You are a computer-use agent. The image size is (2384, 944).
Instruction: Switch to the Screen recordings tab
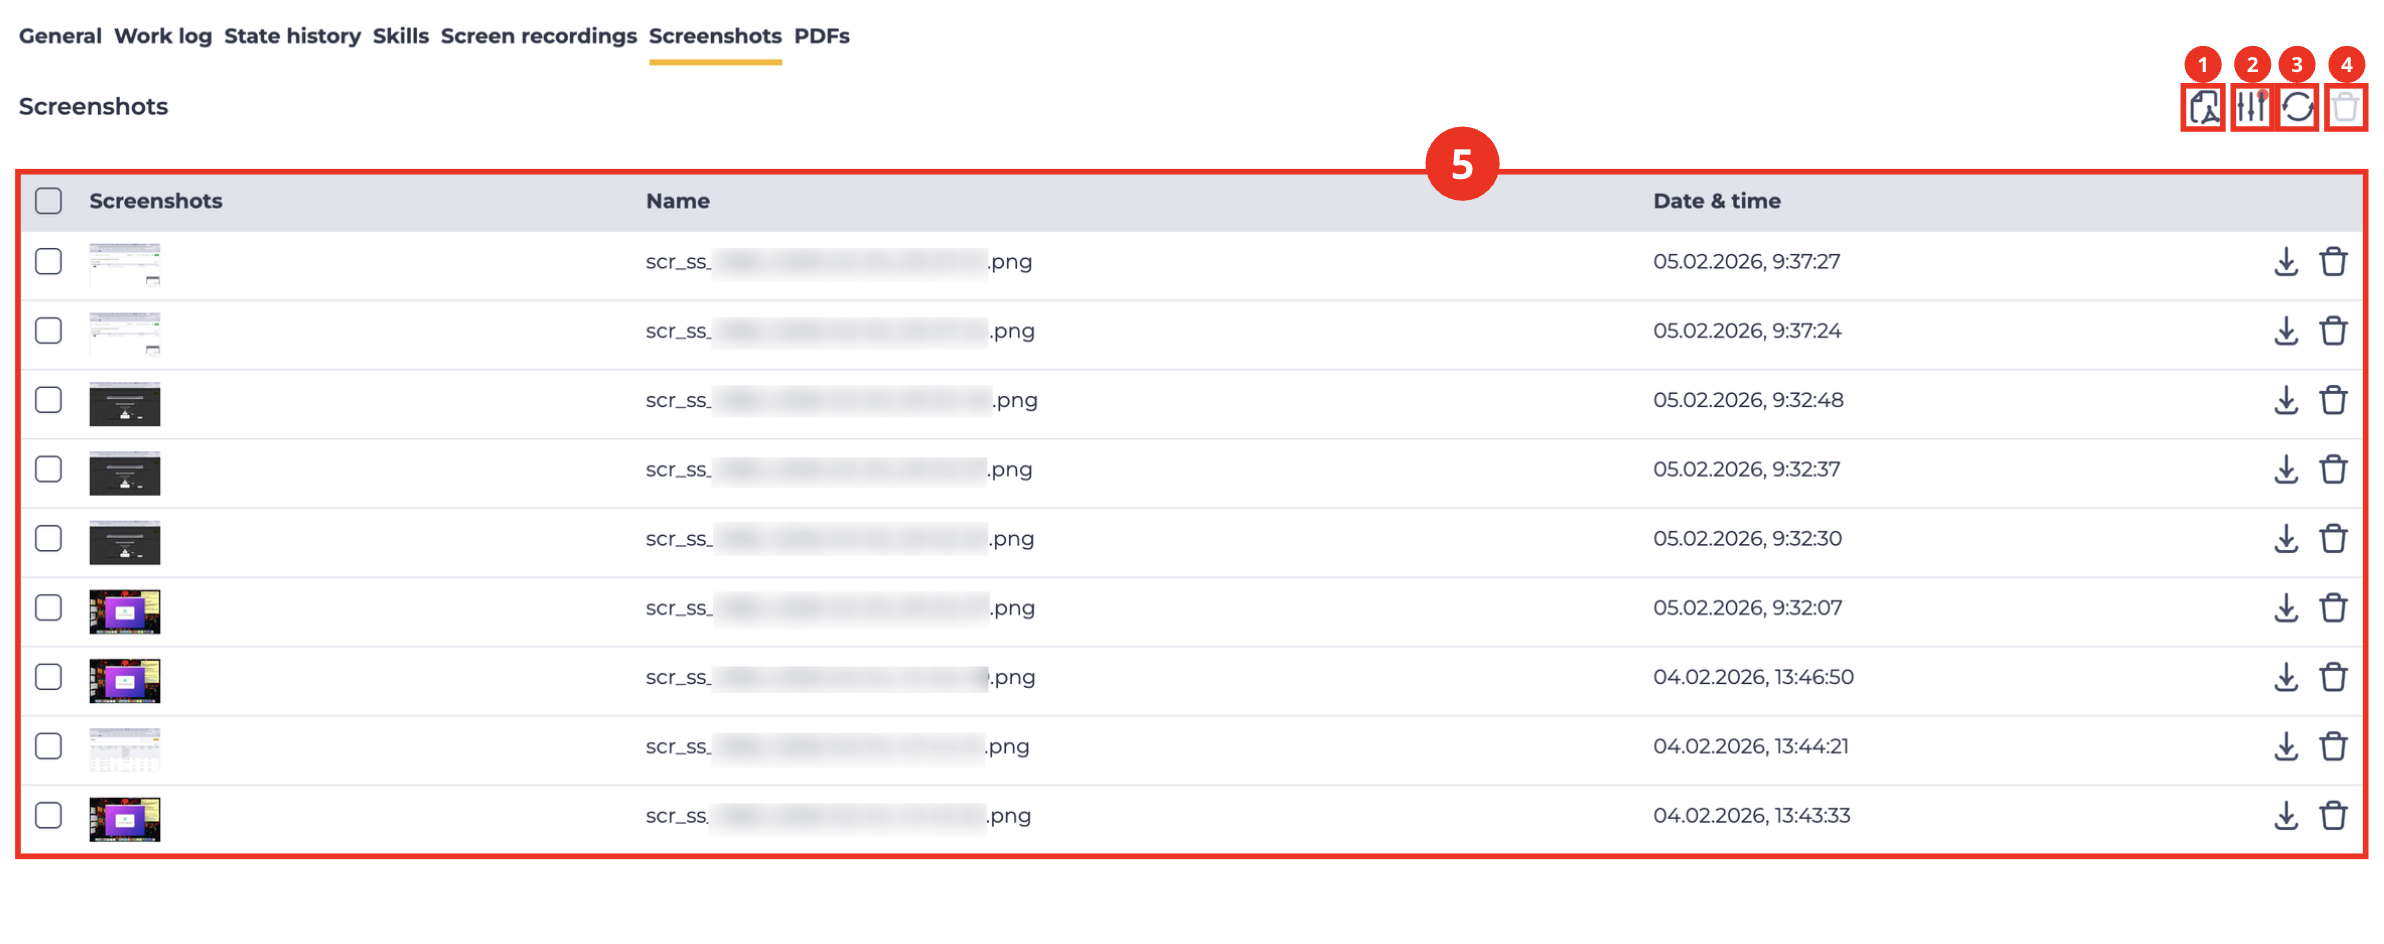(x=539, y=36)
